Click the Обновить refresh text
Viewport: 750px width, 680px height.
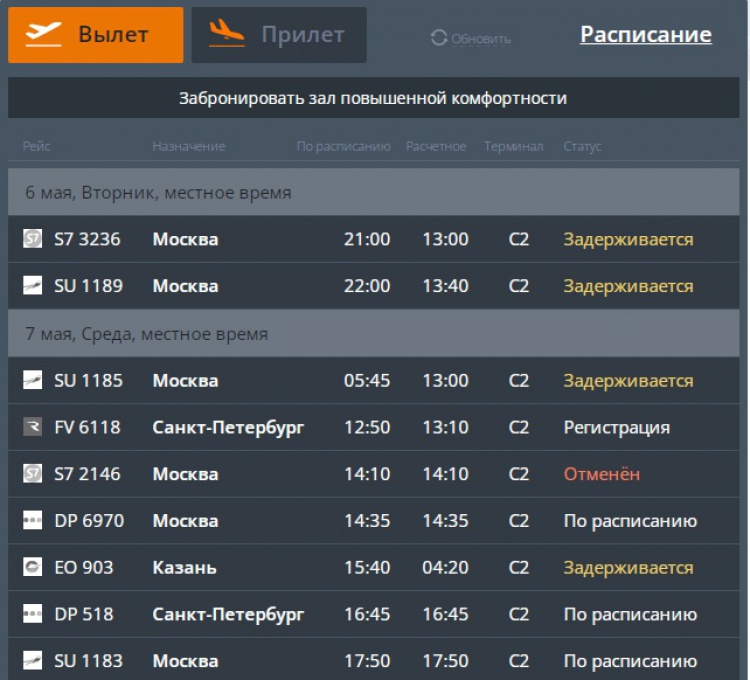pos(481,39)
